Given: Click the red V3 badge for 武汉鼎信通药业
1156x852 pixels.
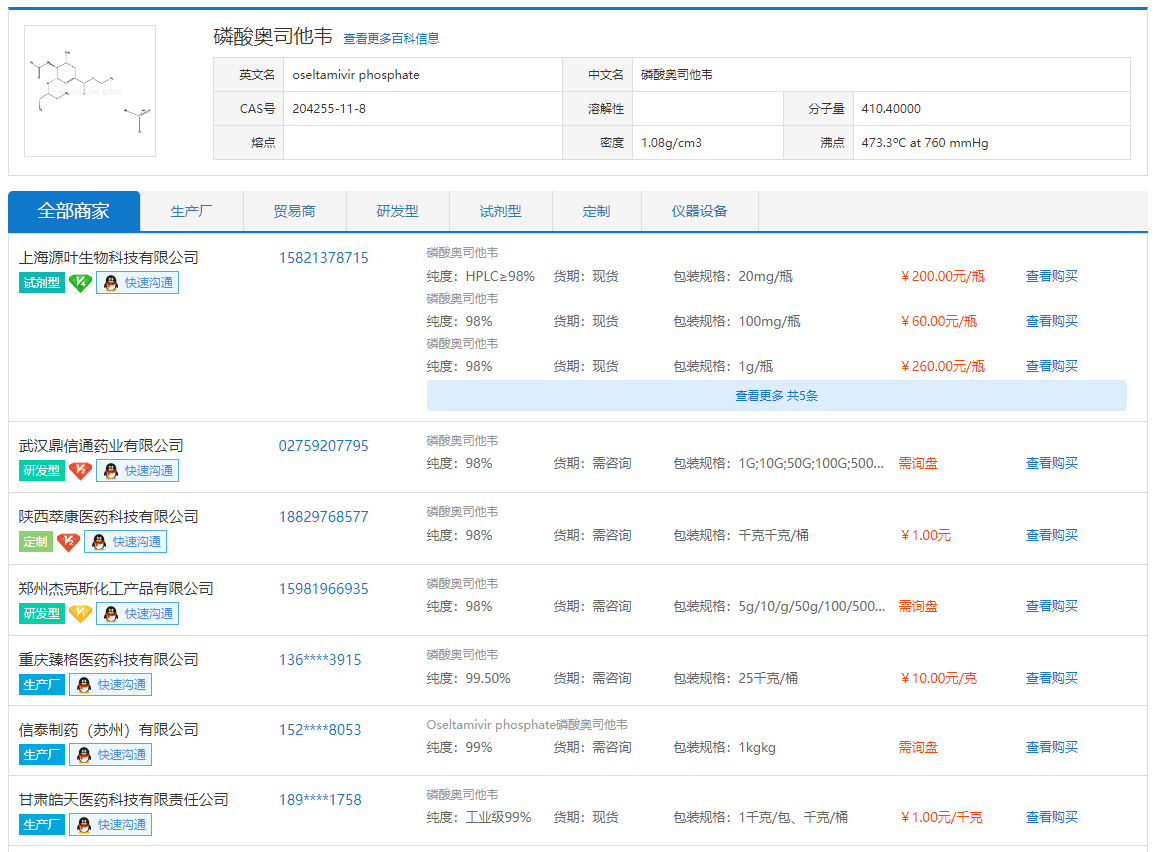Looking at the screenshot, I should coord(80,471).
